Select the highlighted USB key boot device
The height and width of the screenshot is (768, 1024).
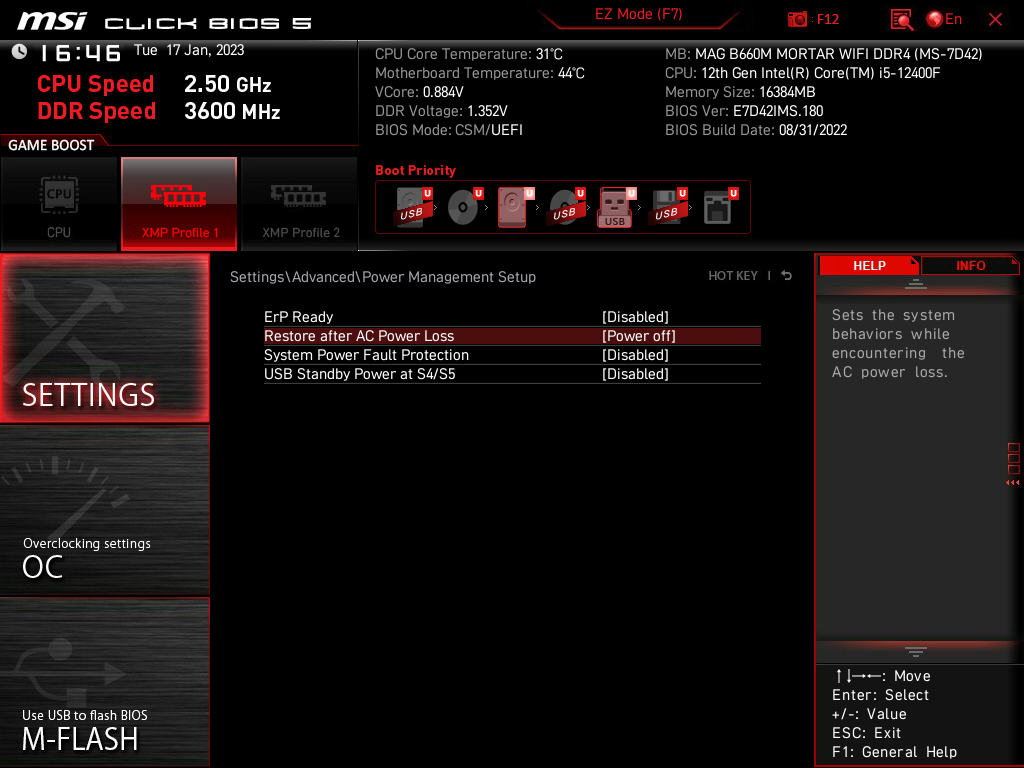(616, 207)
